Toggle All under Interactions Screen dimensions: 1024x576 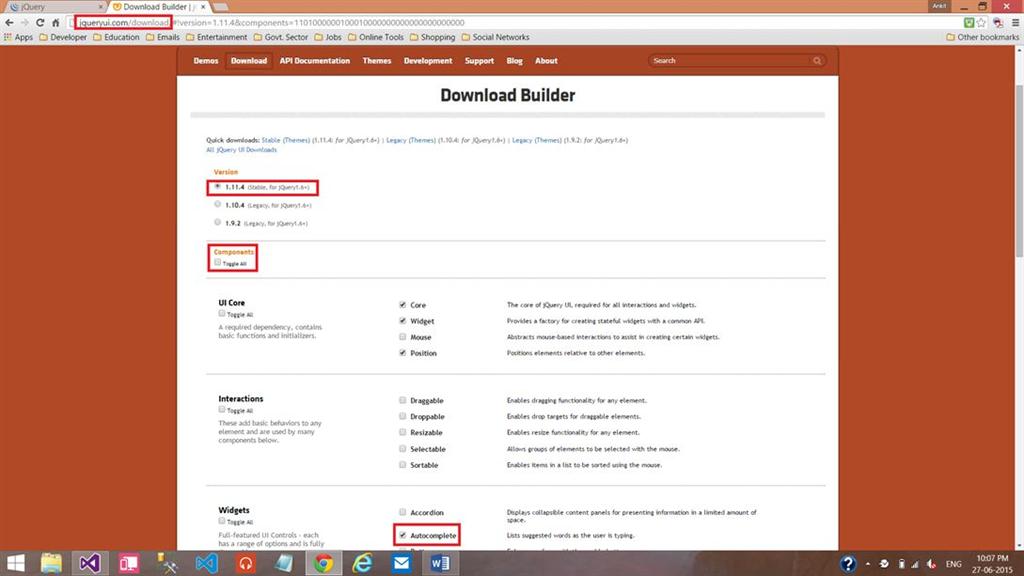(222, 409)
